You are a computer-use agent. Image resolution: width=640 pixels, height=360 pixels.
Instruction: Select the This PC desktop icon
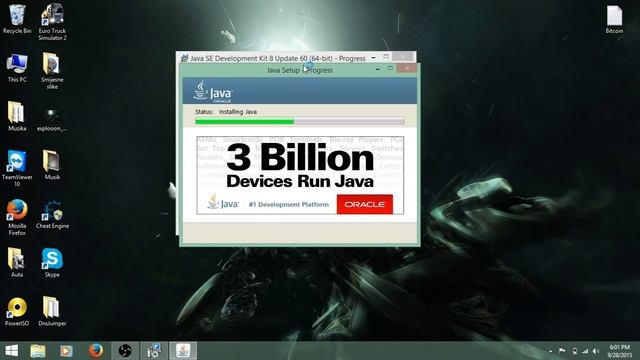point(17,68)
